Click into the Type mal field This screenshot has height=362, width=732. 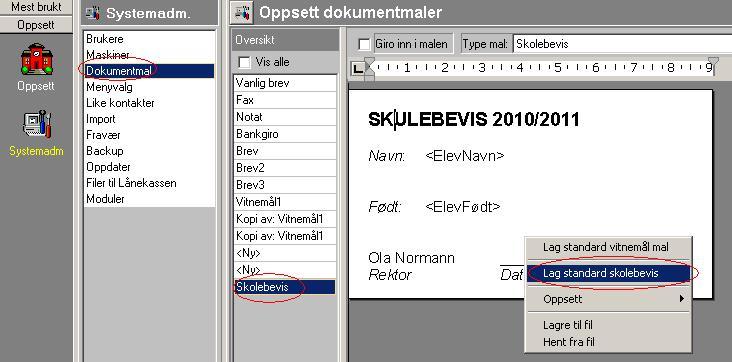point(622,44)
